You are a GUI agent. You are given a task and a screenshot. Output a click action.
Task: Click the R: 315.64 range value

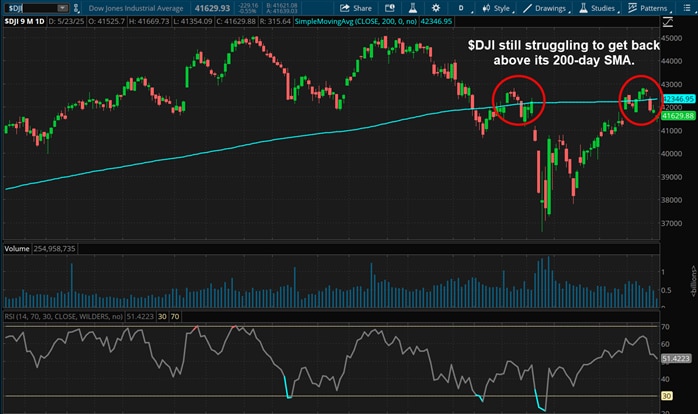tap(275, 21)
